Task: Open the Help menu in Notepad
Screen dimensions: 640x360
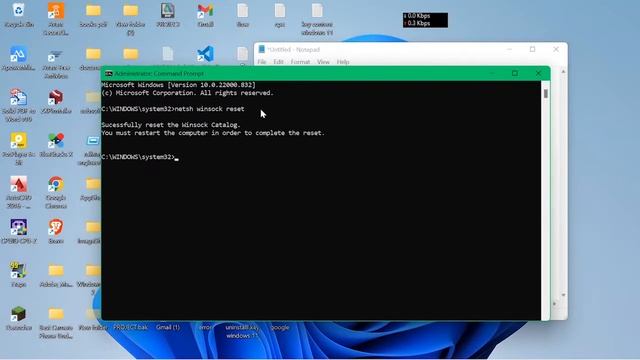Action: click(x=343, y=62)
